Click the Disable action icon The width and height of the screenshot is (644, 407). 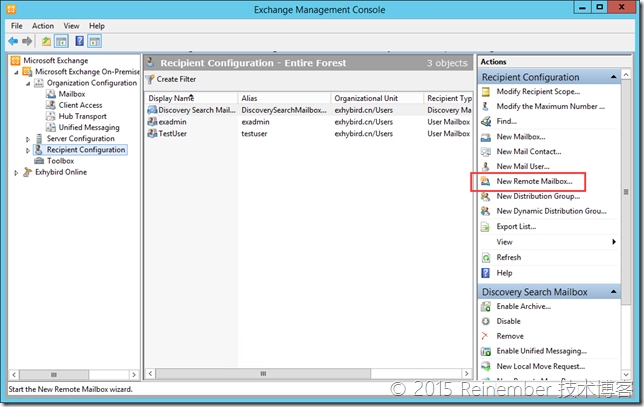pyautogui.click(x=486, y=321)
